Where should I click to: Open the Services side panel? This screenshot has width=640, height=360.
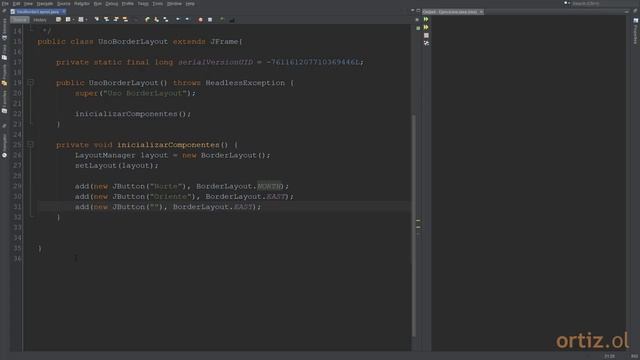(4, 29)
